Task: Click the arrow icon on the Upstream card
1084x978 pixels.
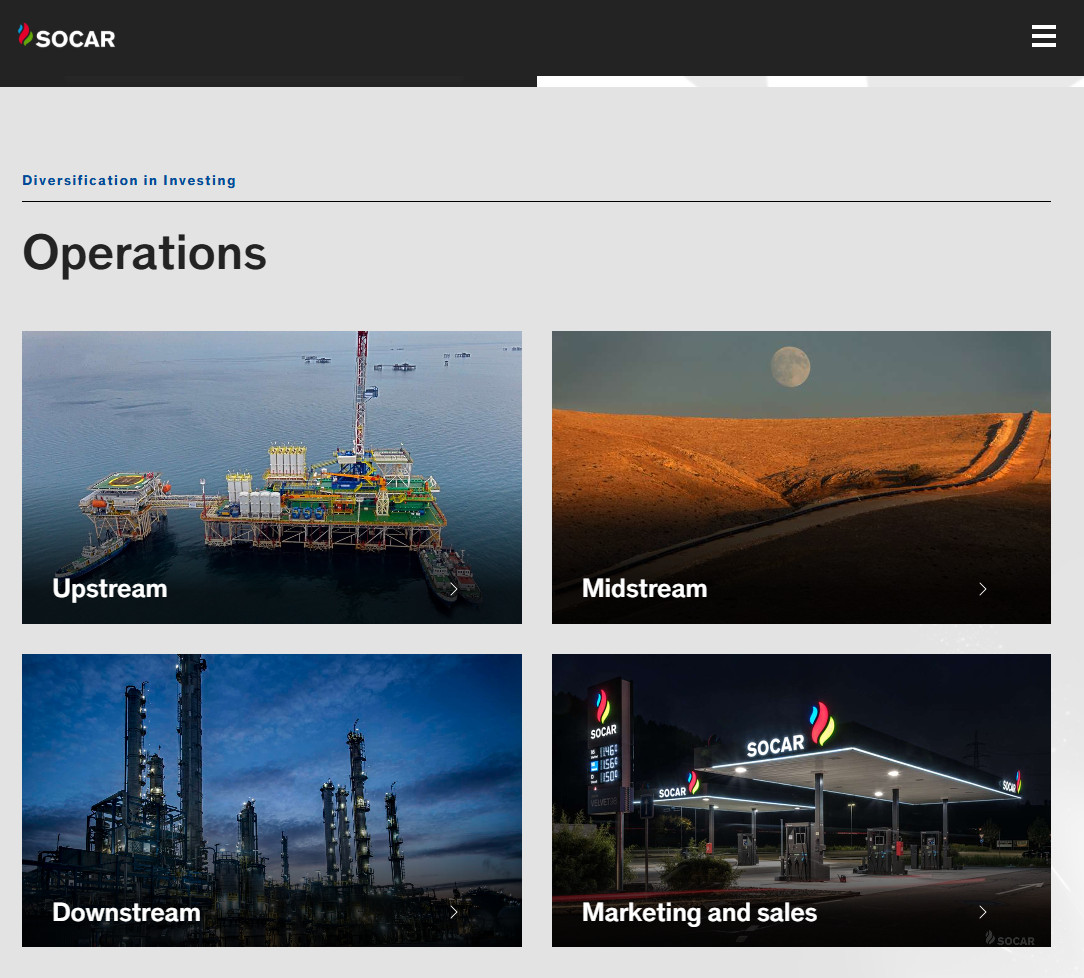Action: [x=453, y=589]
